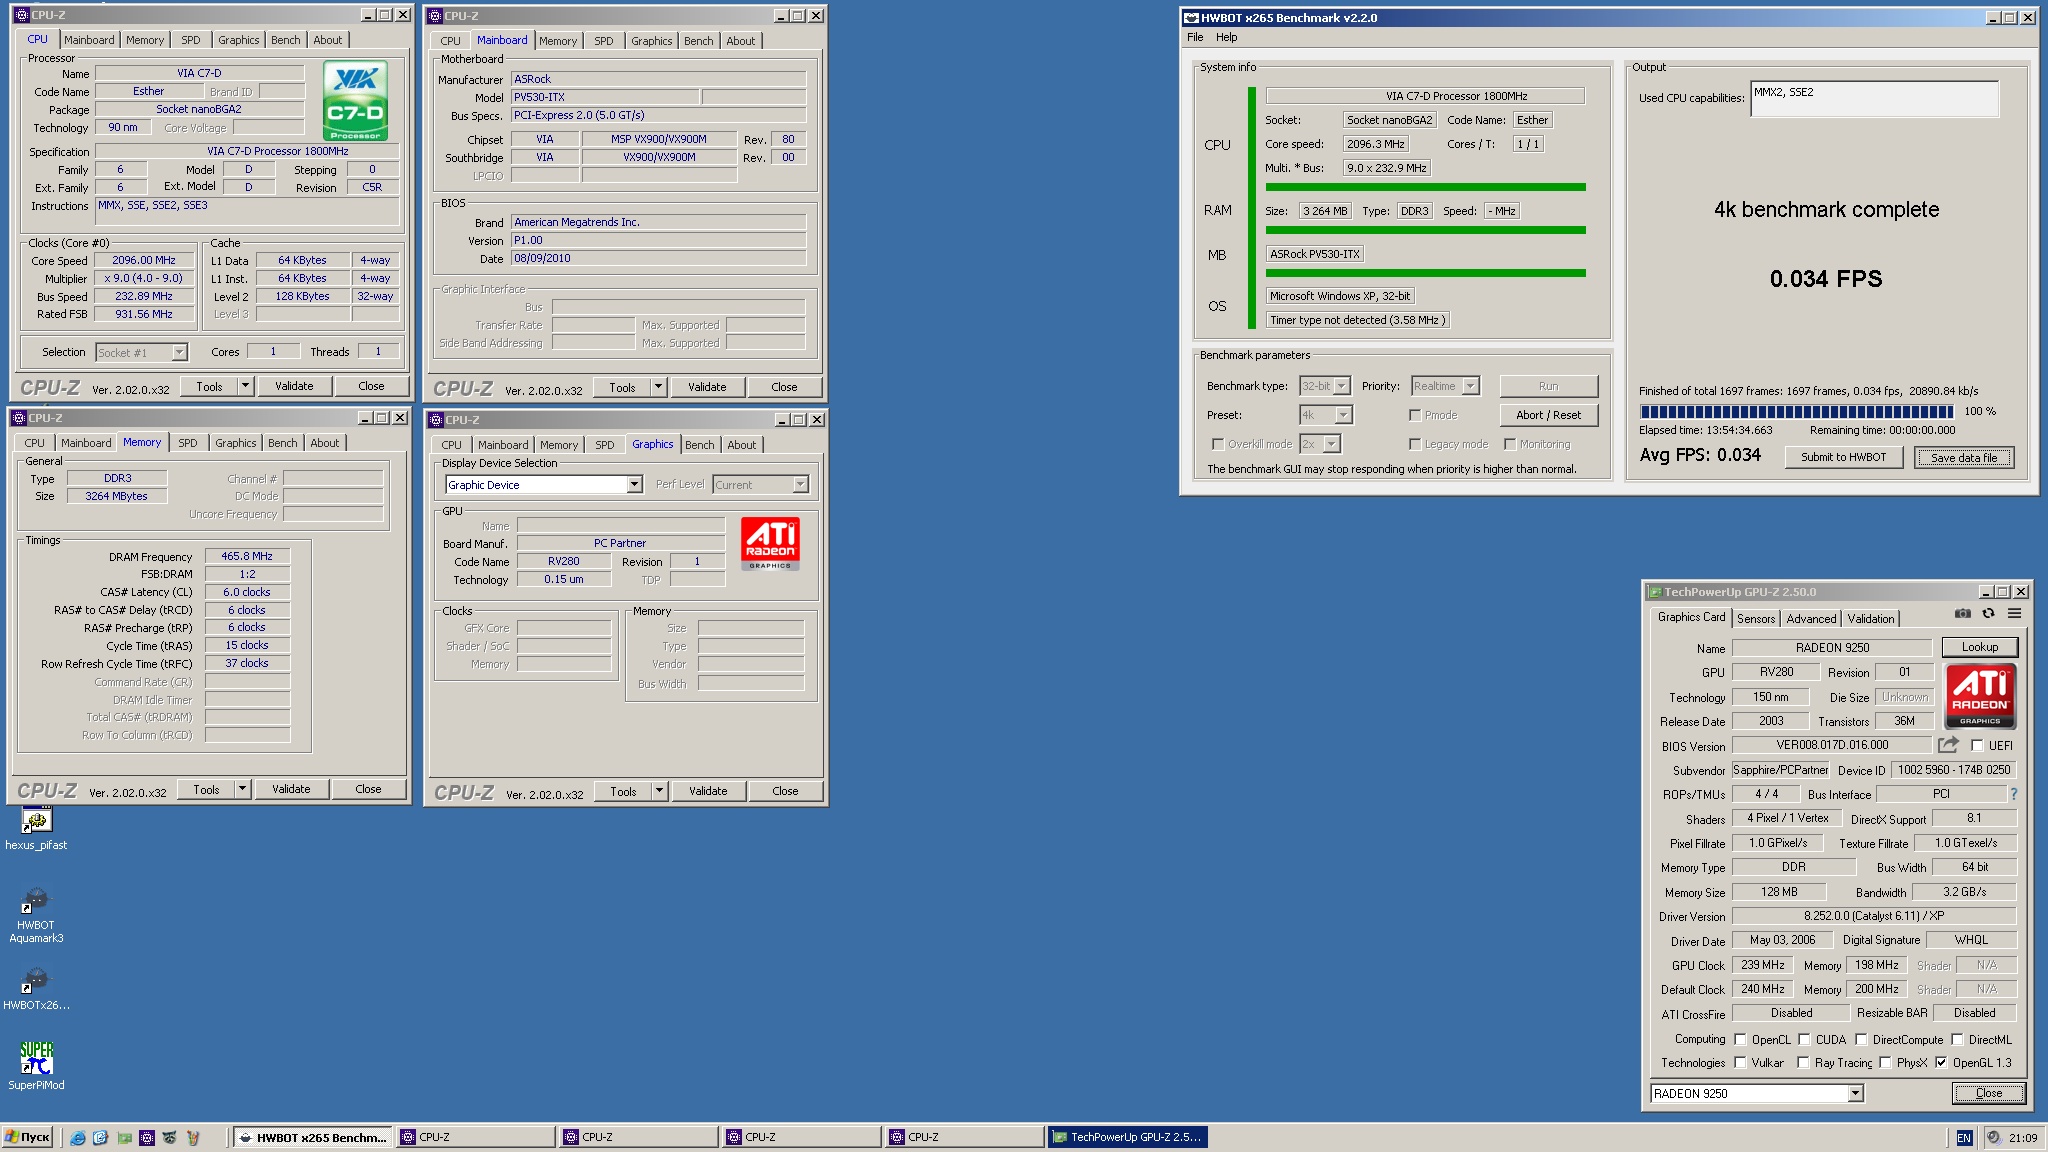Viewport: 2048px width, 1152px height.
Task: Open the Help menu in HWBOT x265
Action: [x=1226, y=37]
